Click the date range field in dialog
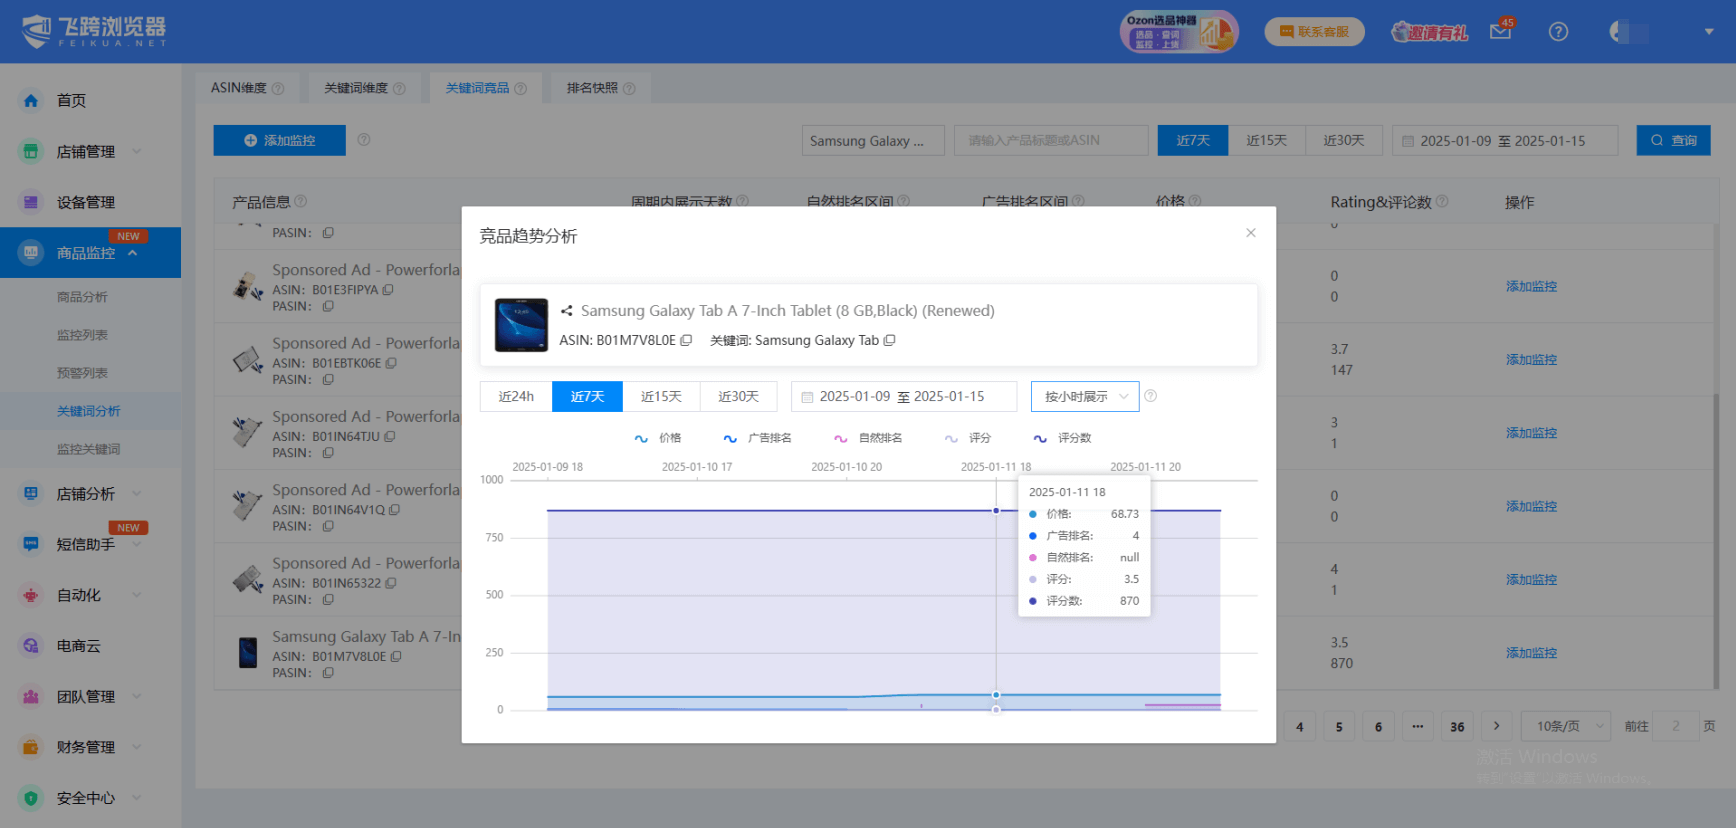The image size is (1736, 828). tap(903, 397)
